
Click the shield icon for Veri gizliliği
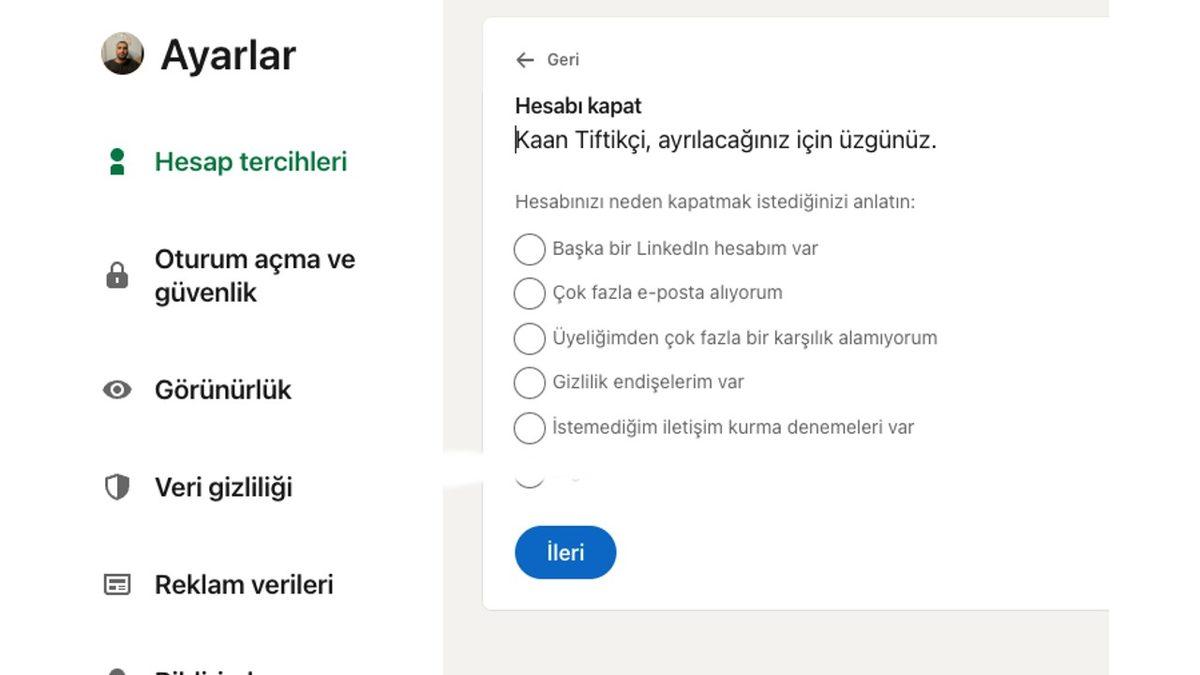[x=118, y=486]
